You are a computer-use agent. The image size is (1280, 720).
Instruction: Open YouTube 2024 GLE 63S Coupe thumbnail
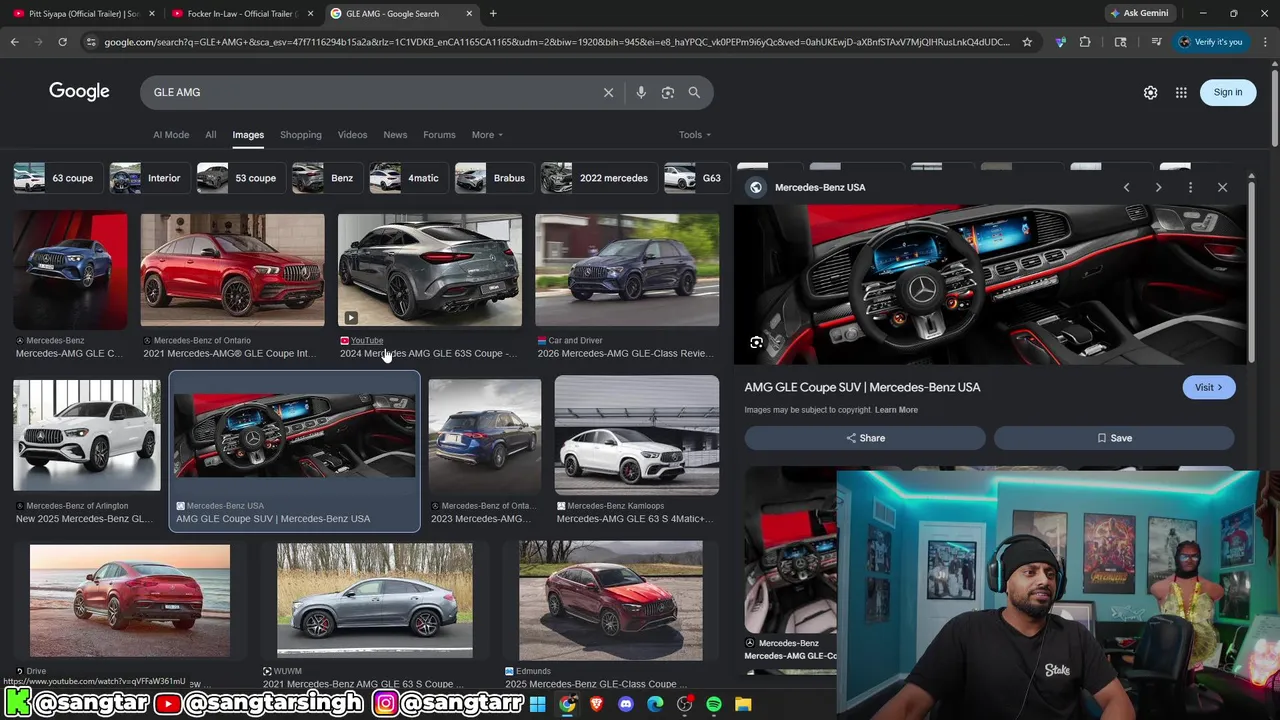point(430,270)
